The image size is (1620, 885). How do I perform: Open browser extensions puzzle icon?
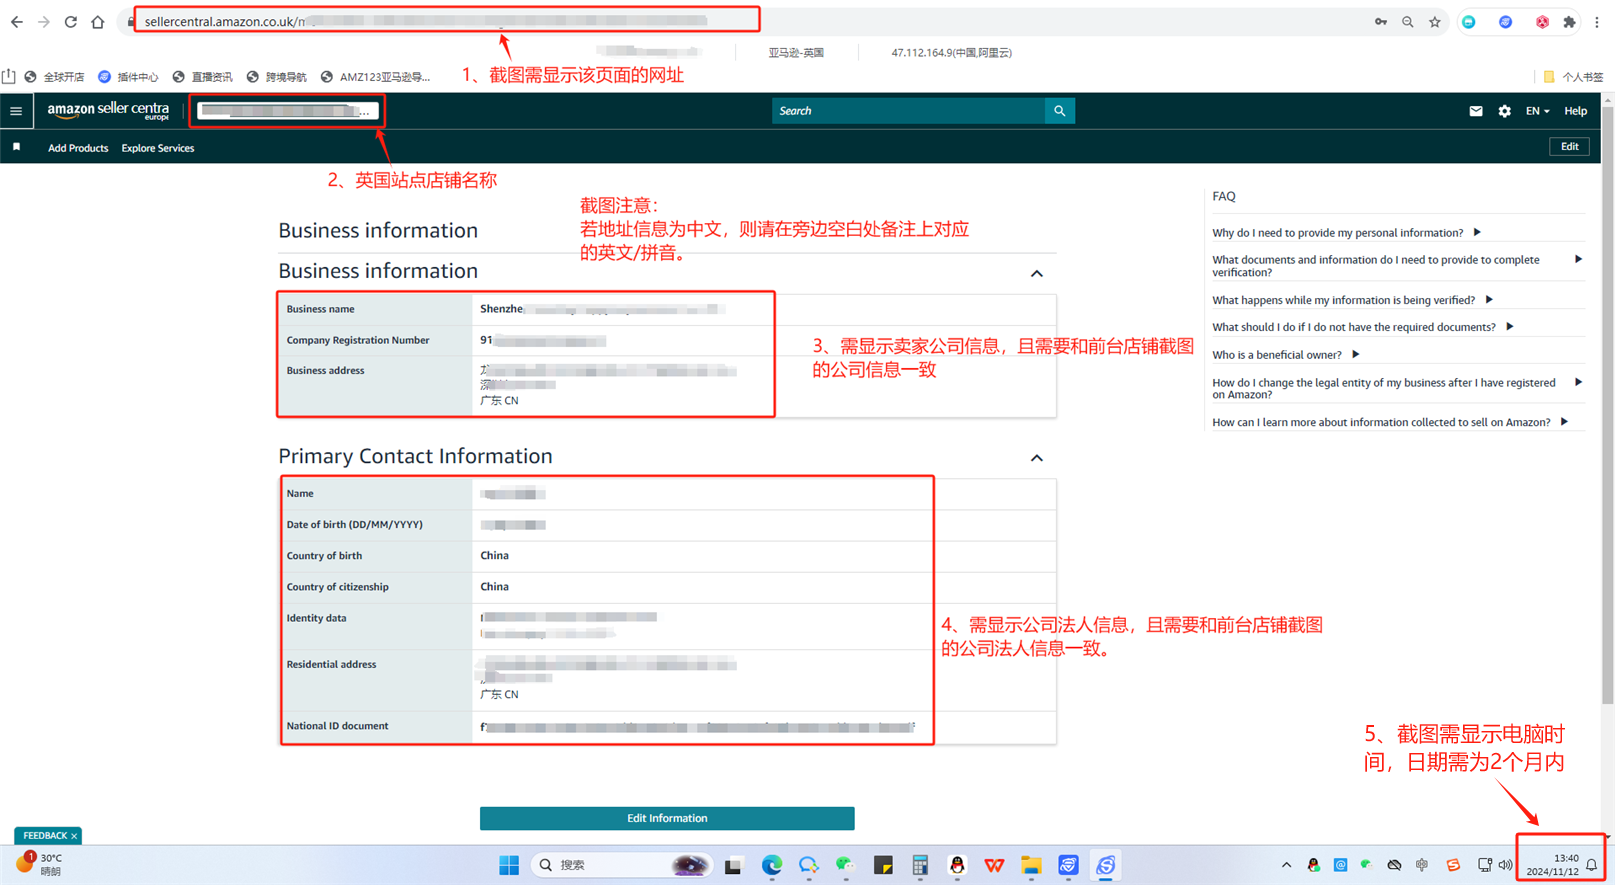[1569, 22]
